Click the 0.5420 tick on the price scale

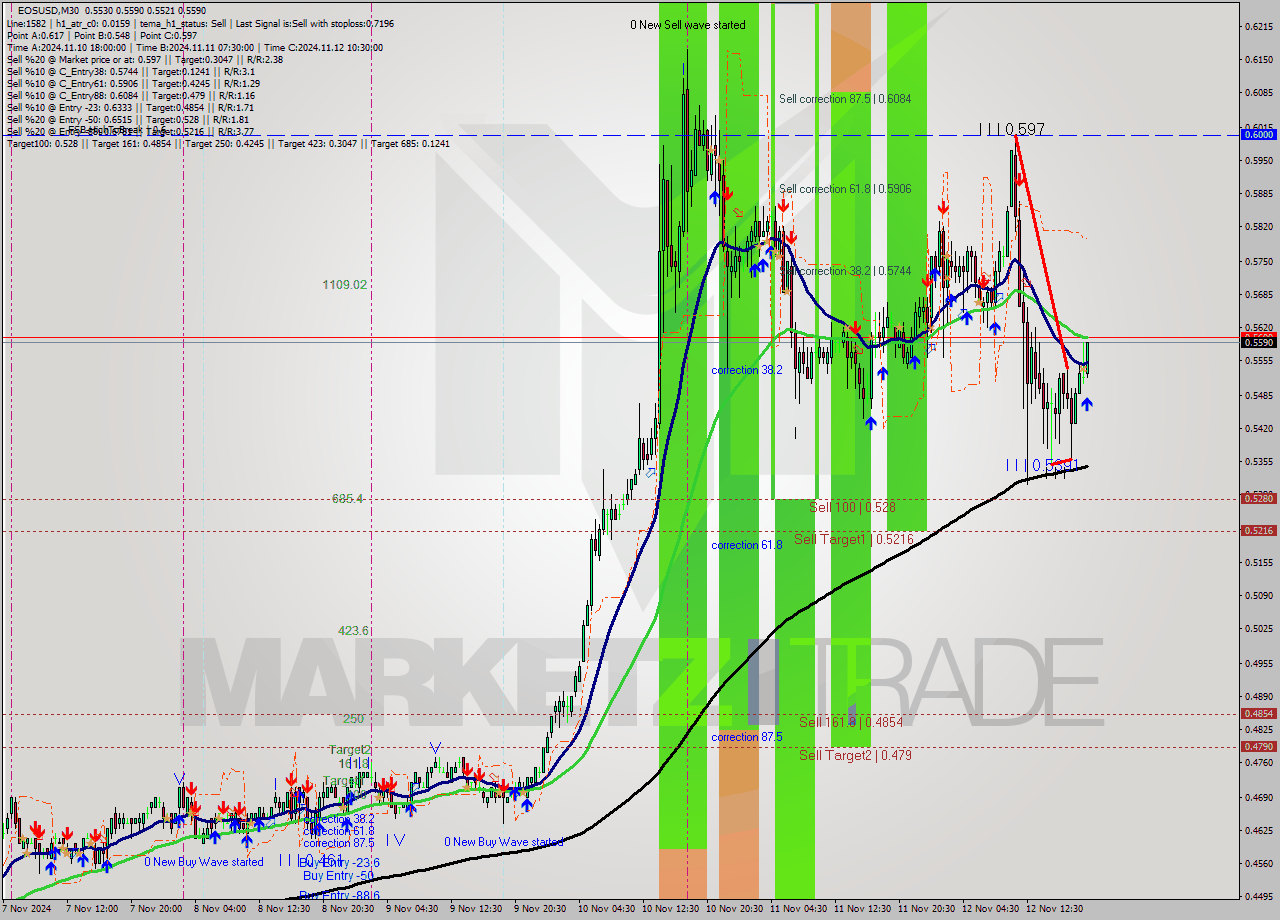pos(1258,429)
